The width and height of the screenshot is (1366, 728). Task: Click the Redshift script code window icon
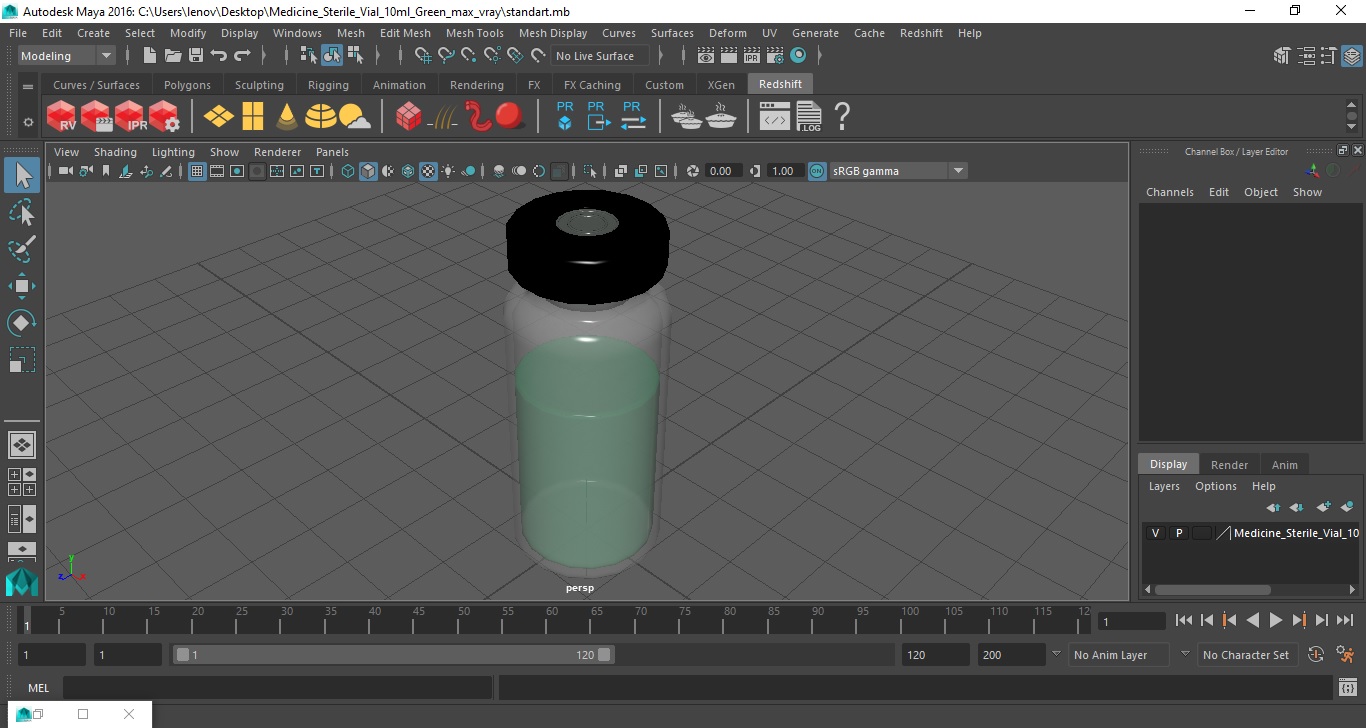[775, 117]
